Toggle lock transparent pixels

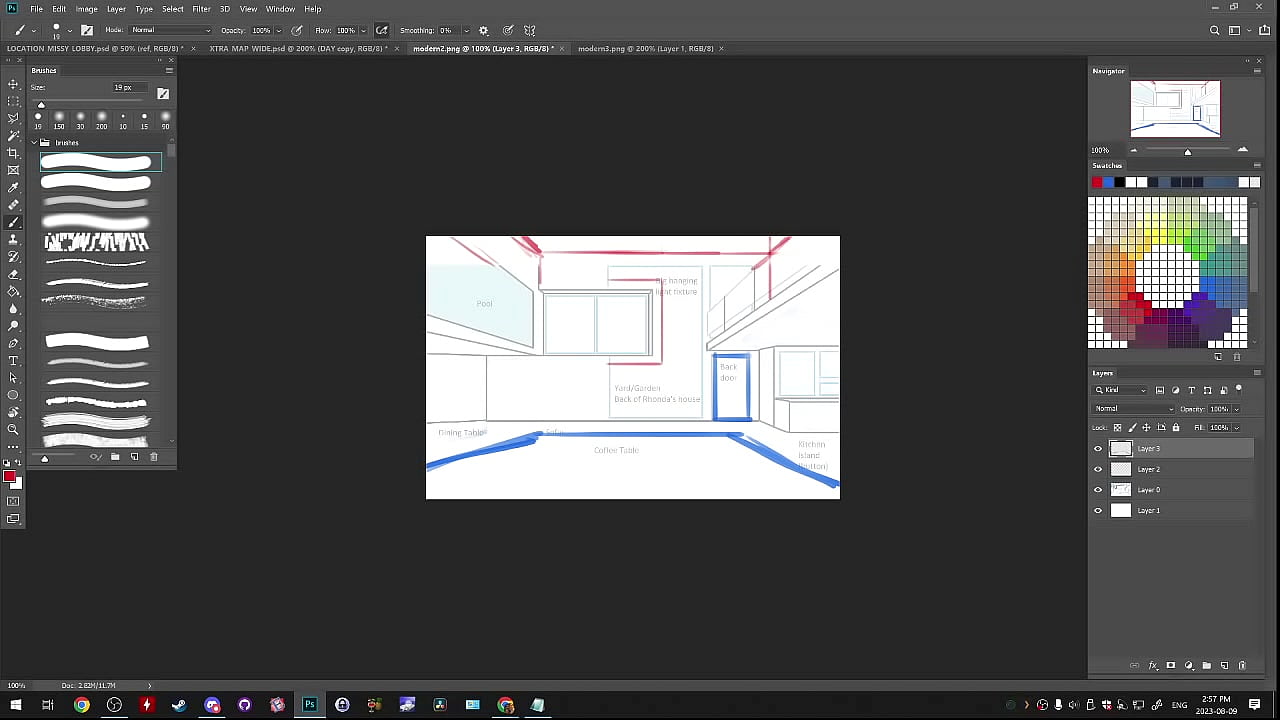point(1118,428)
